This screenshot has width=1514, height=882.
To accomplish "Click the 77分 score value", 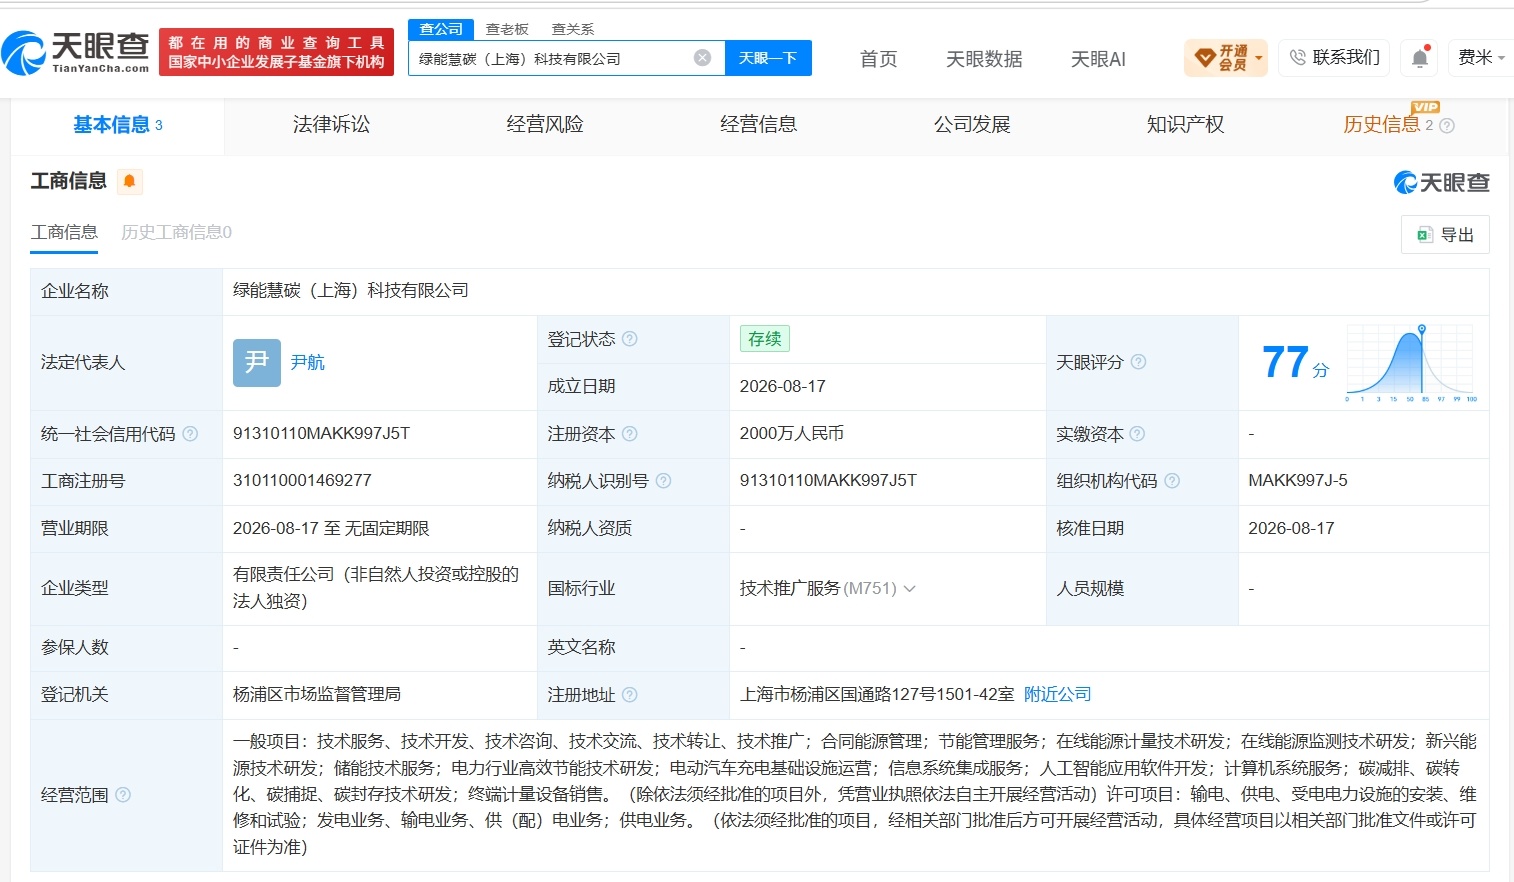I will (x=1295, y=362).
